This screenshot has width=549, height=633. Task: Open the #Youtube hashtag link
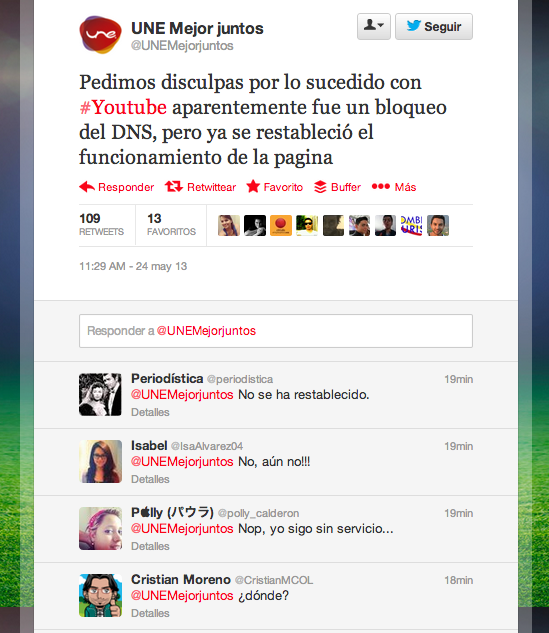click(x=123, y=107)
